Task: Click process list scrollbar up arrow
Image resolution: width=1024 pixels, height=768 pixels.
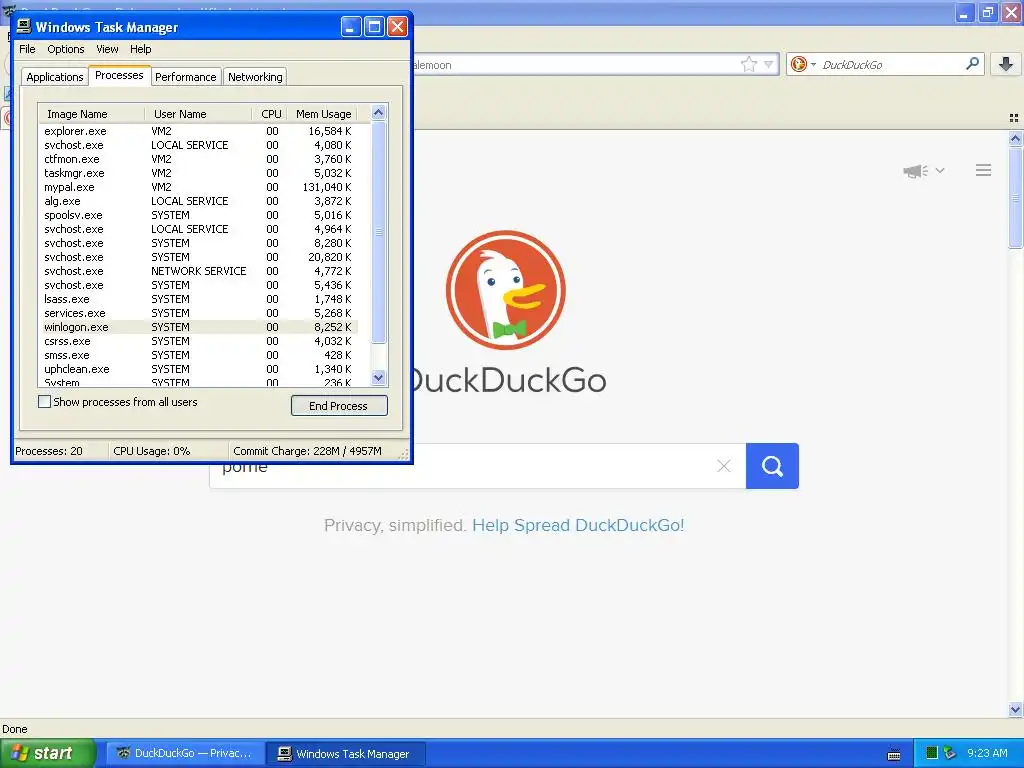Action: click(378, 112)
